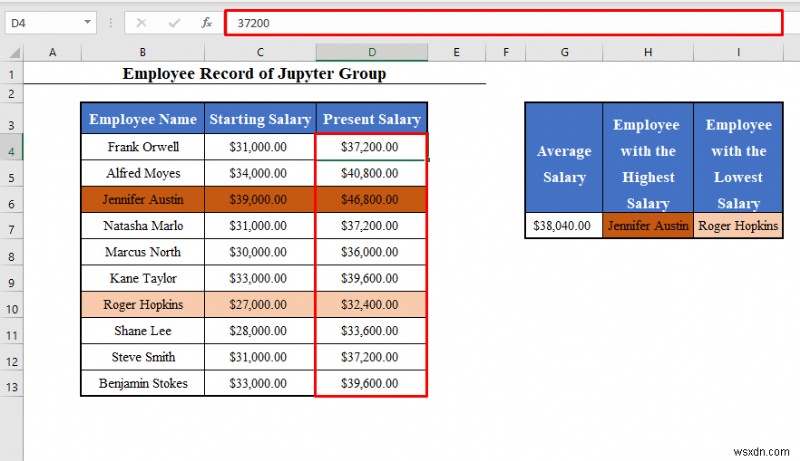800x461 pixels.
Task: Select 'Jennifer Austin' in the employee table
Action: pyautogui.click(x=143, y=199)
